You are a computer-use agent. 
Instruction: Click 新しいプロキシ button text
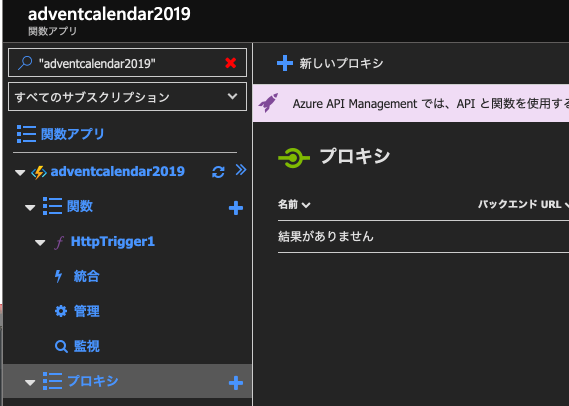[341, 63]
